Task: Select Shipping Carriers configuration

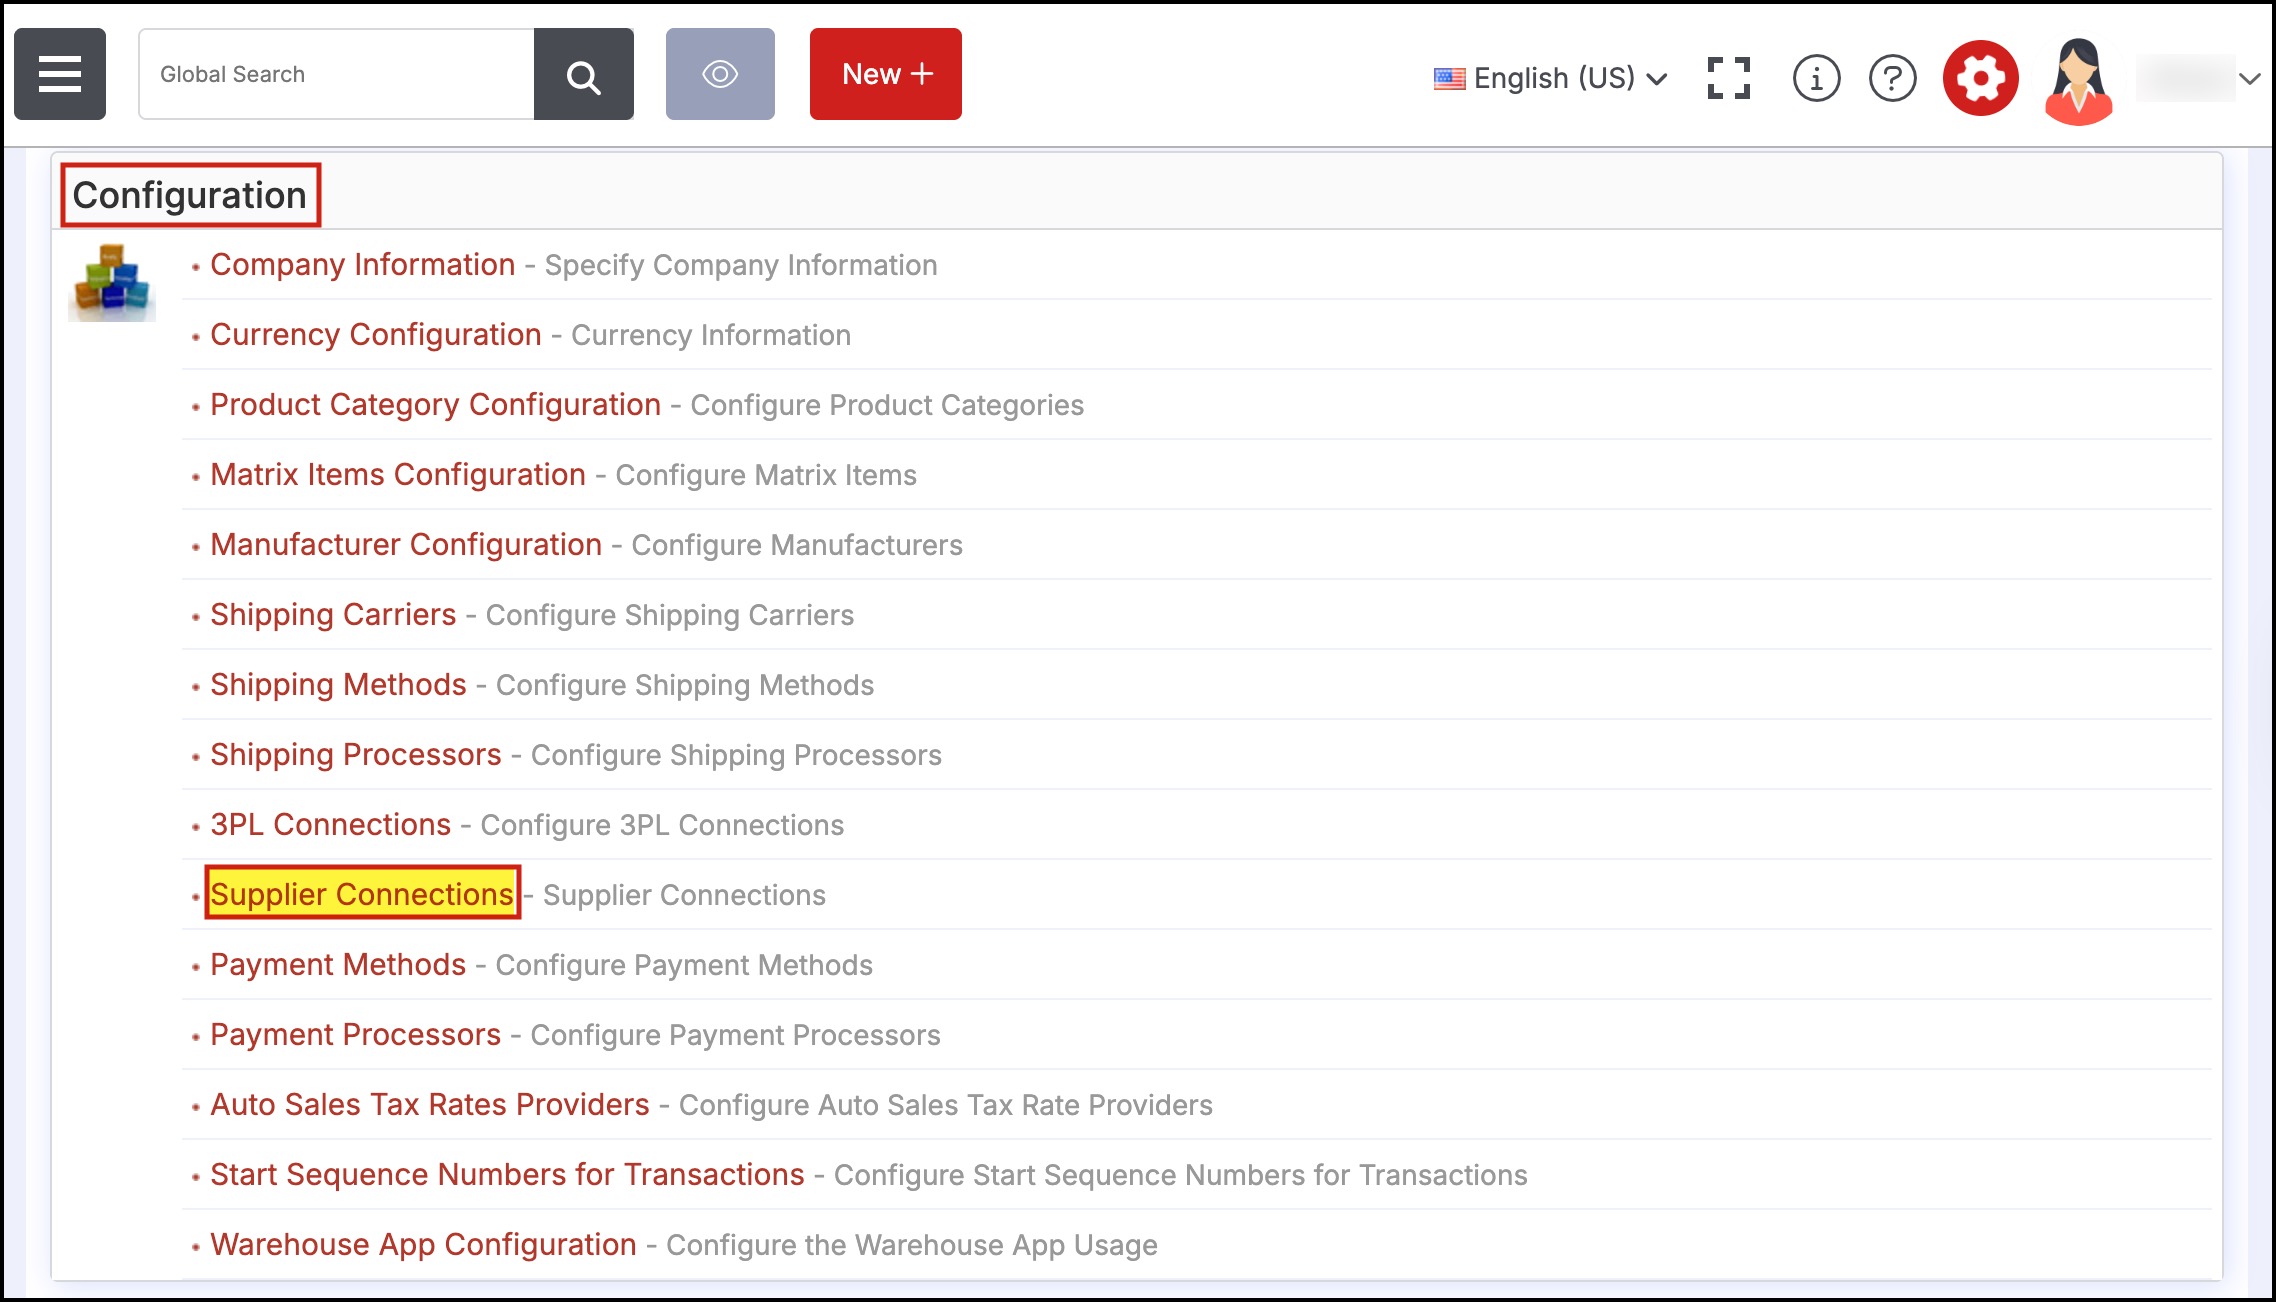Action: [333, 615]
